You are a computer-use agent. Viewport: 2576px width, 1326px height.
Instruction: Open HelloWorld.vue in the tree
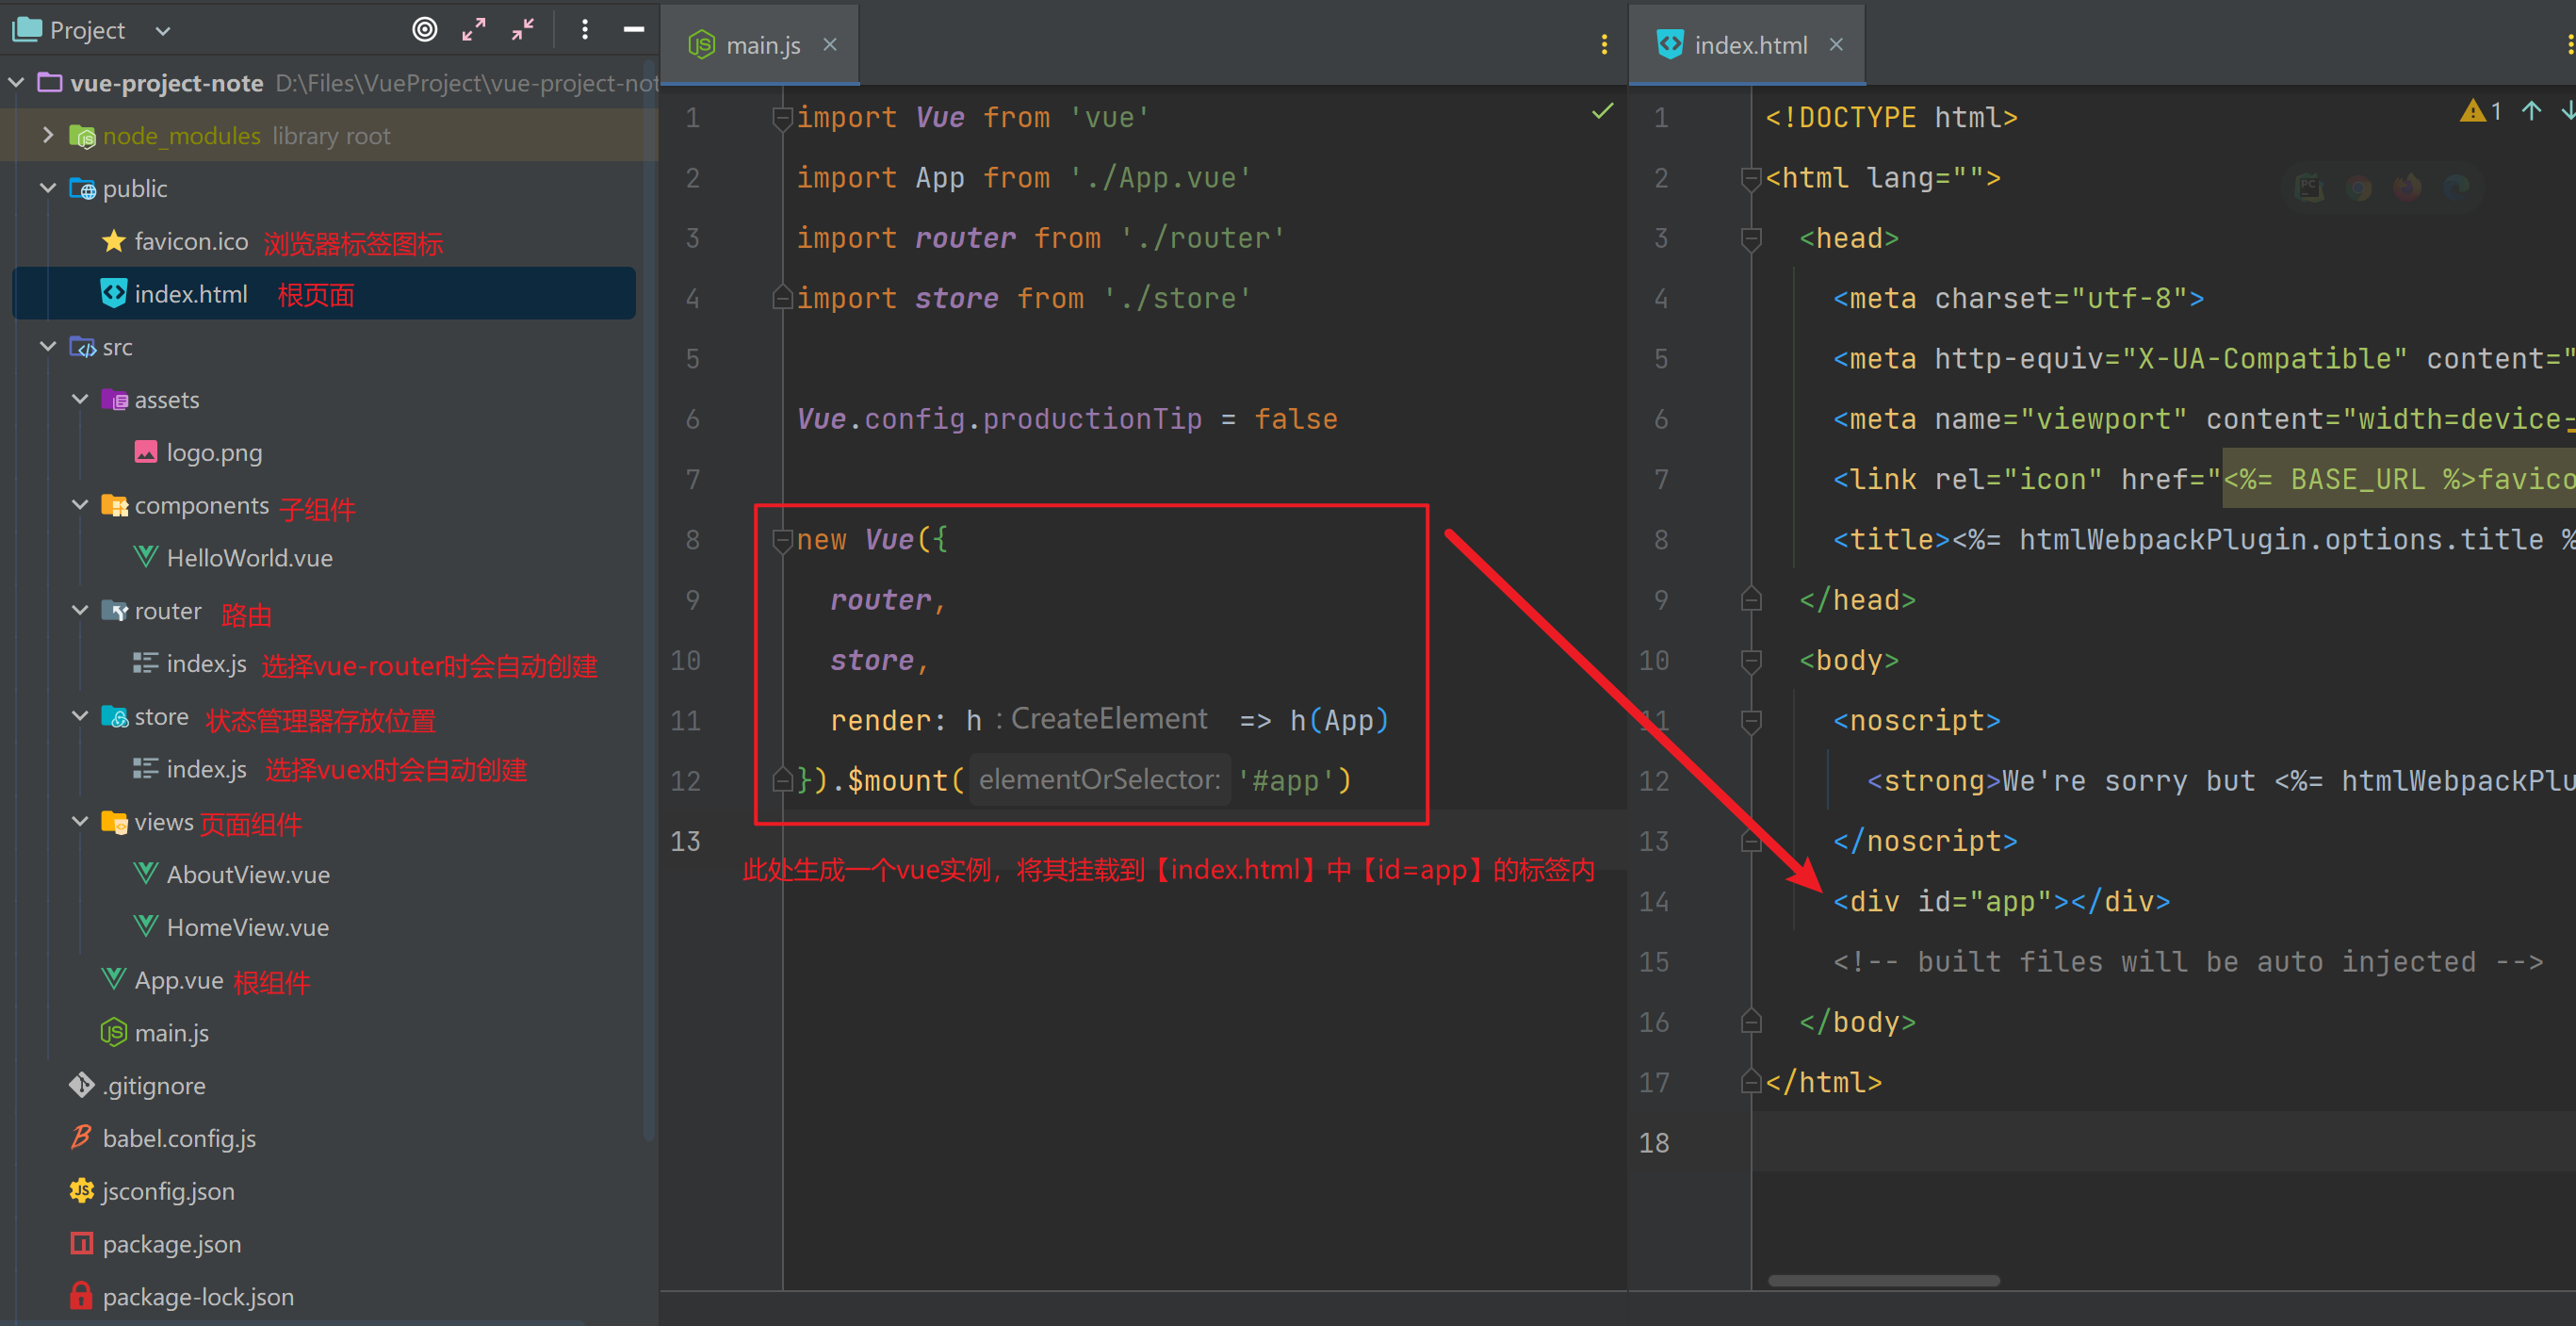coord(249,558)
